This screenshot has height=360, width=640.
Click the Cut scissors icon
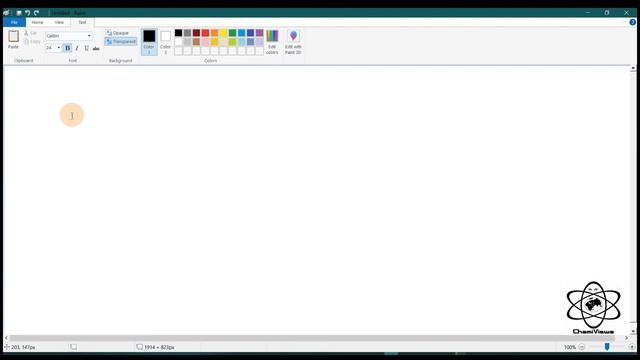(26, 33)
